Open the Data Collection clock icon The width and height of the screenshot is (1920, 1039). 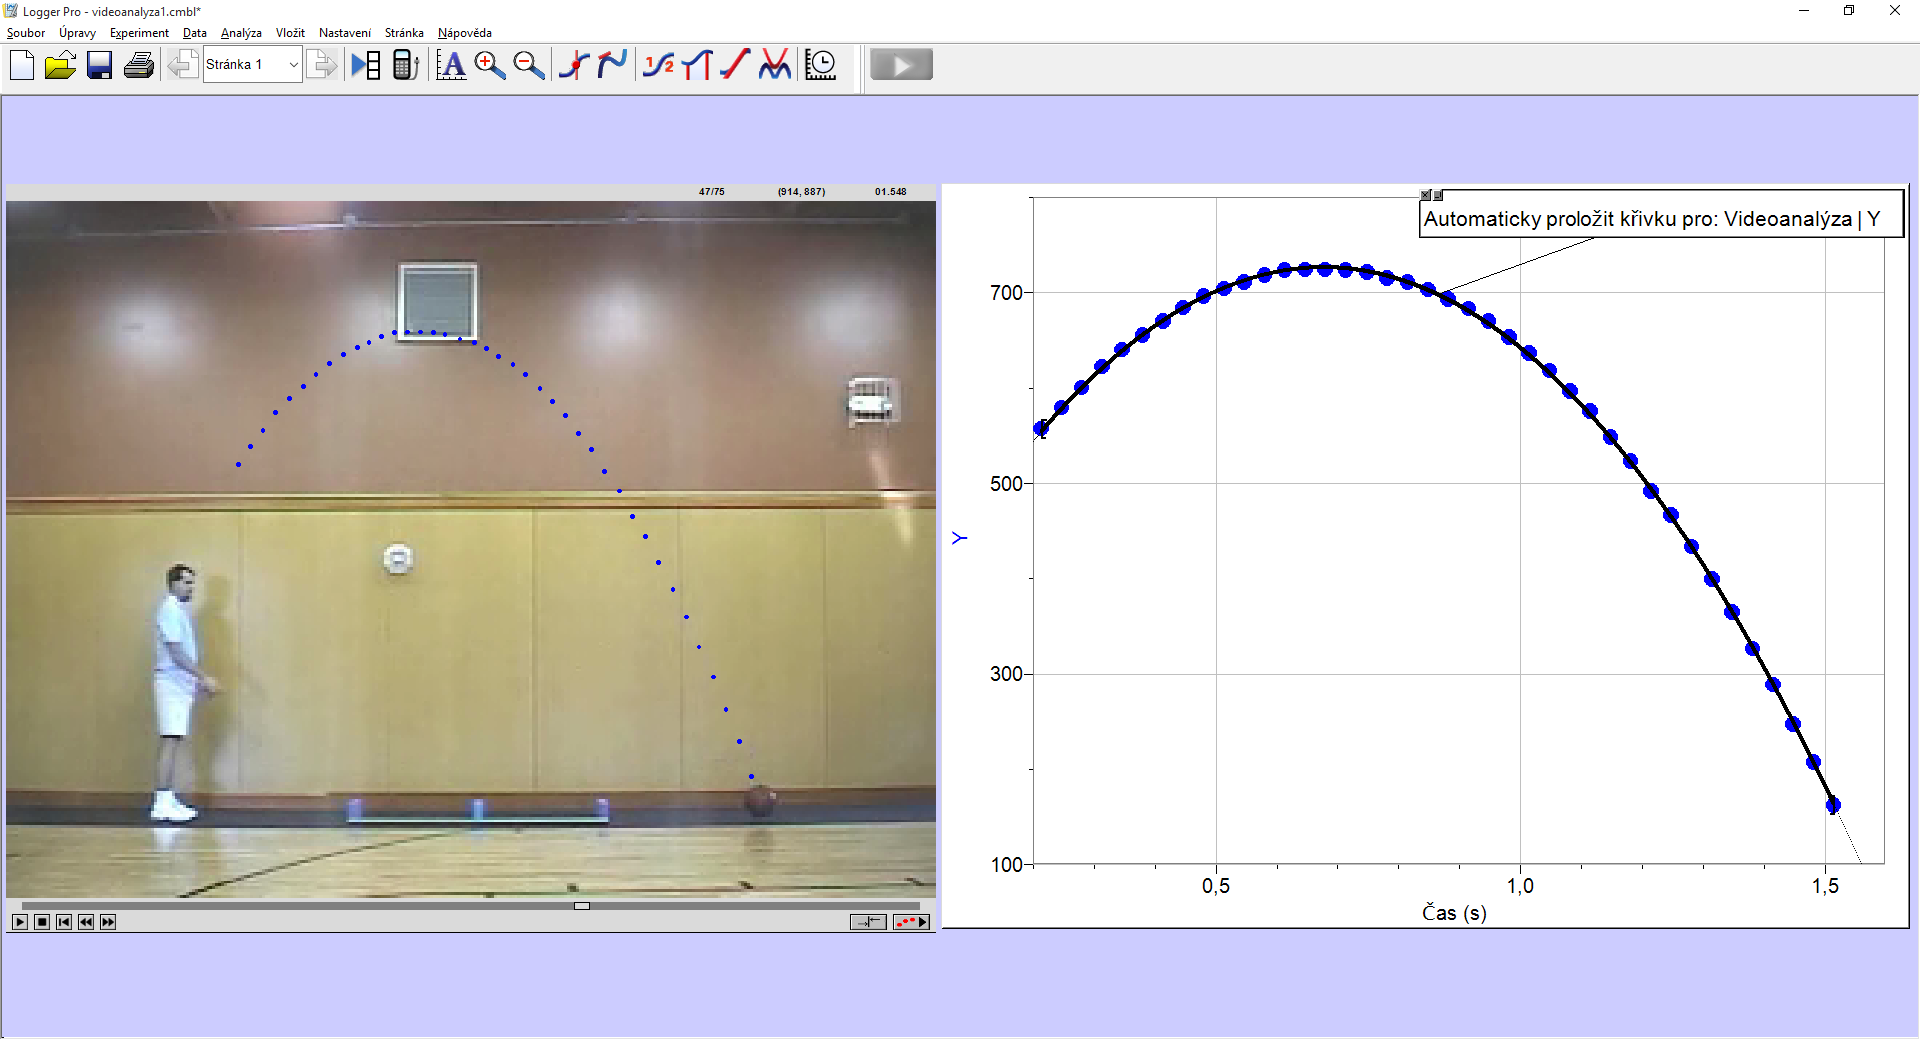pos(821,65)
